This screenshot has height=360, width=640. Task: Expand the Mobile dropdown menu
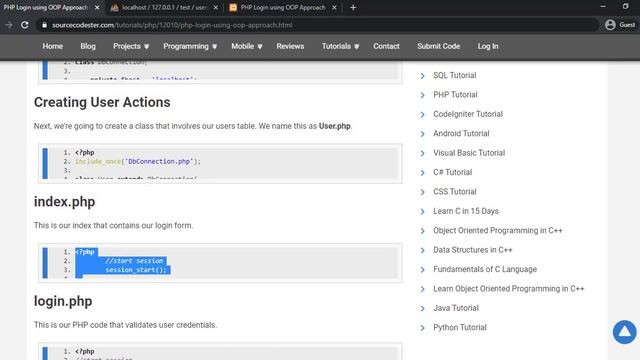point(247,46)
